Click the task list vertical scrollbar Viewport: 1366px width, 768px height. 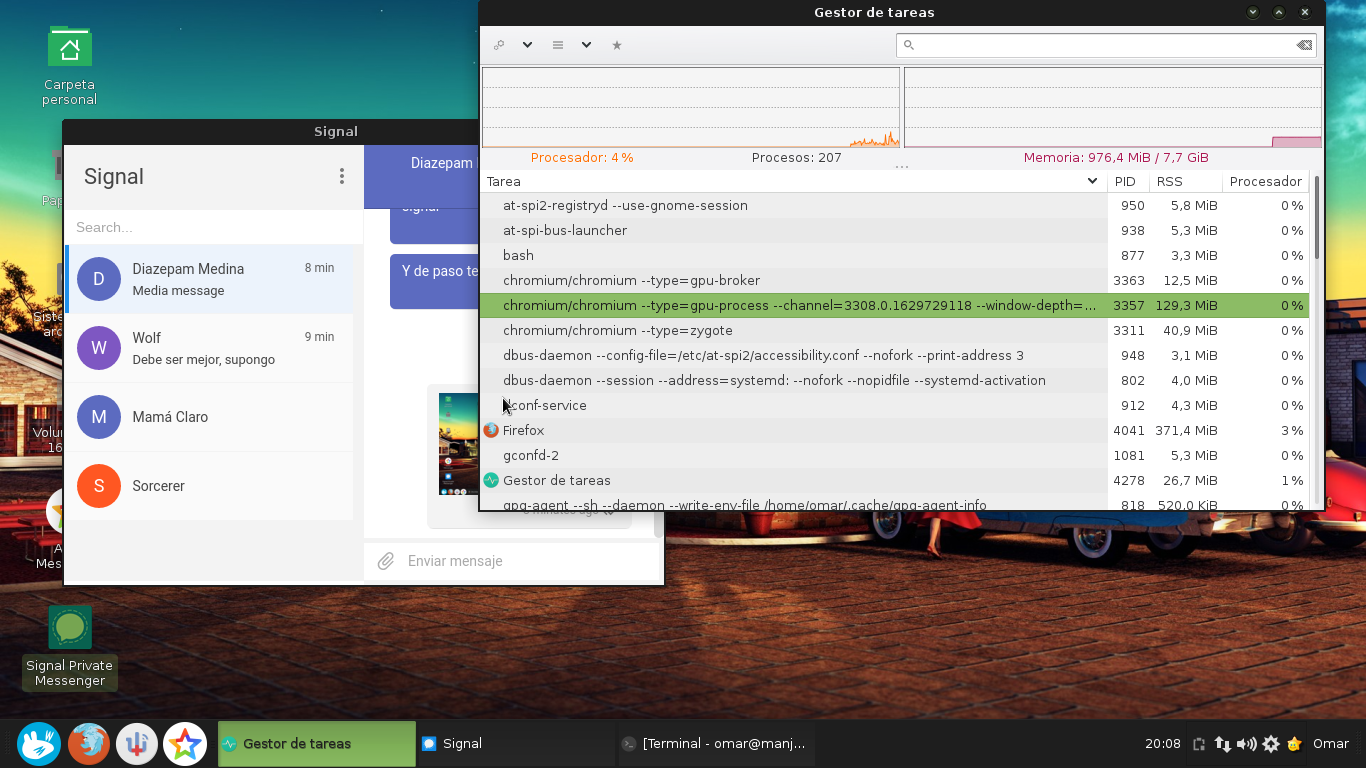click(x=1317, y=340)
